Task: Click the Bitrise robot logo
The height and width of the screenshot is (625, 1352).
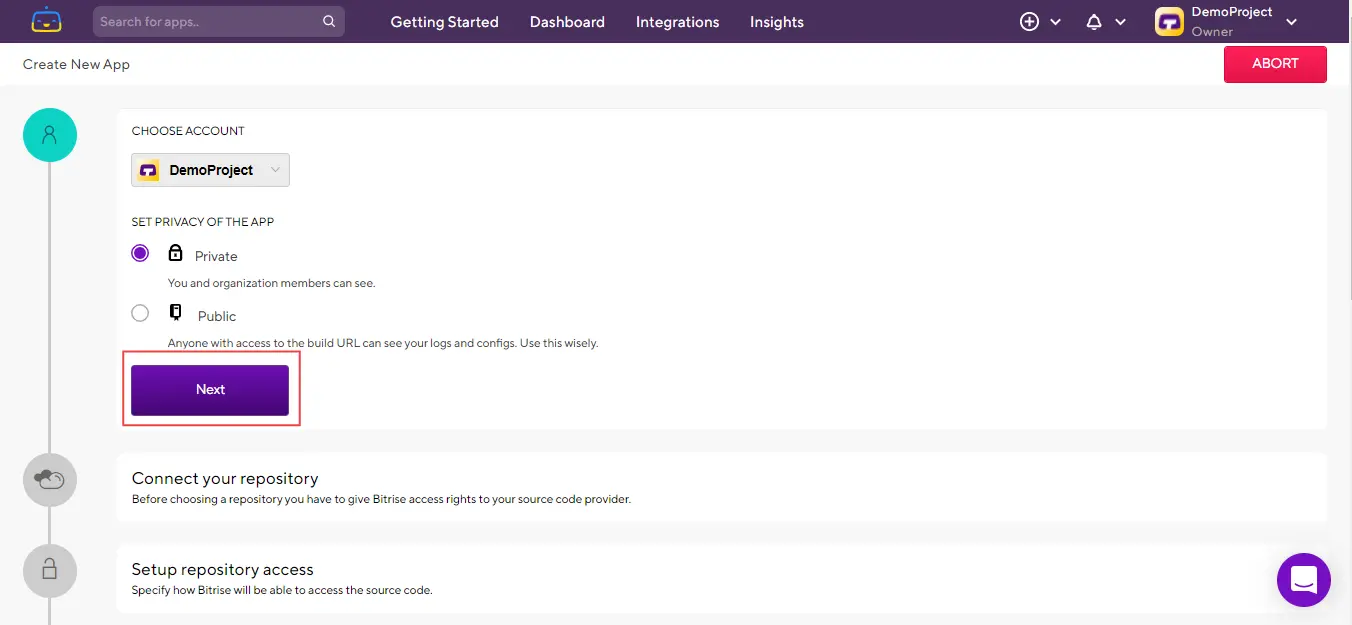Action: 46,21
